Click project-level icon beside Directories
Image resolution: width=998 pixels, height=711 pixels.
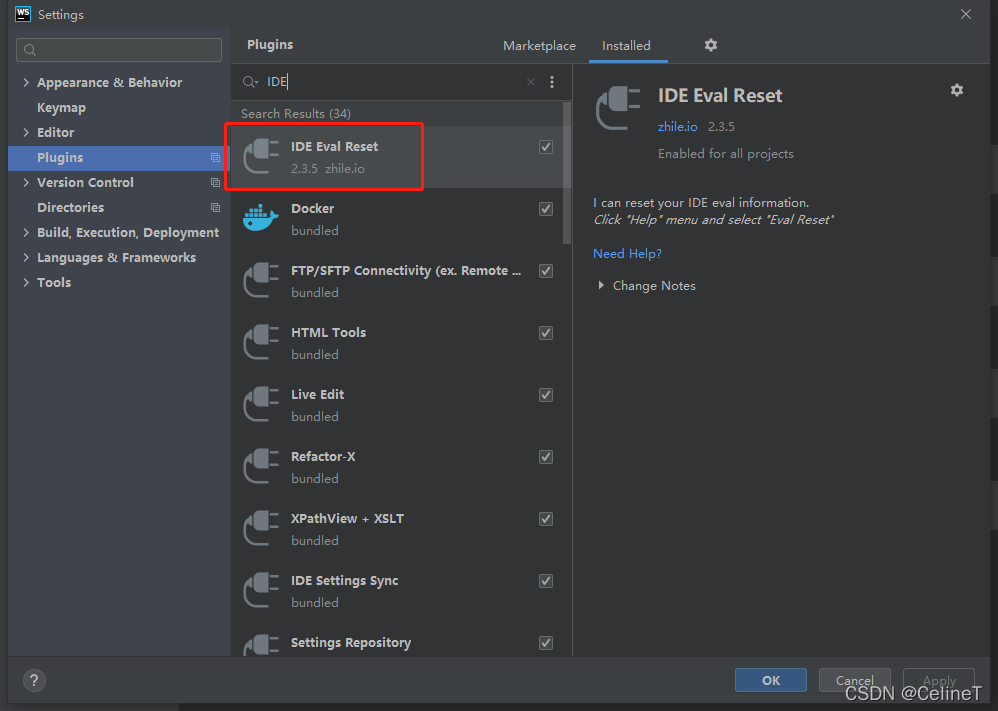point(215,208)
